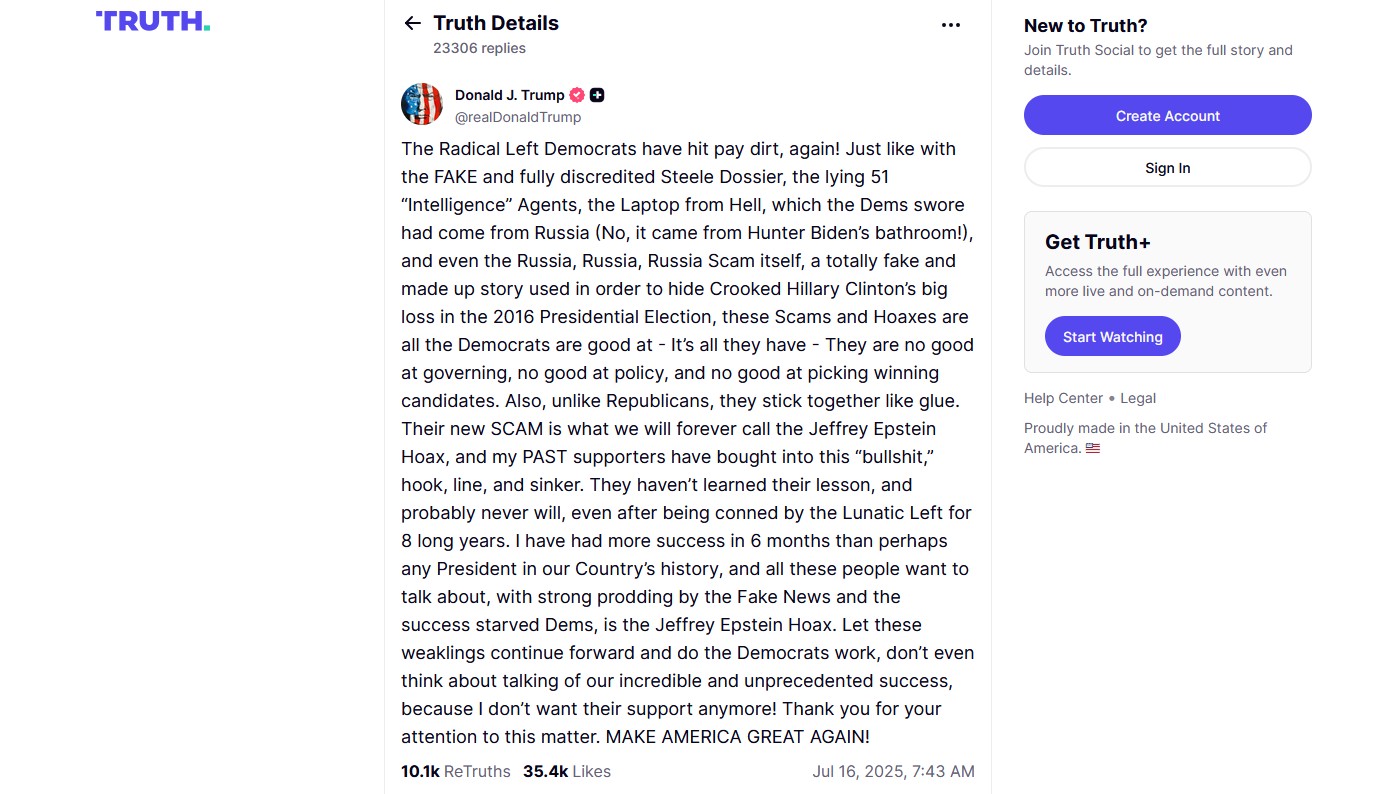Screen dimensions: 1400x794
Task: Open the Donald J. Trump profile name
Action: (x=509, y=95)
